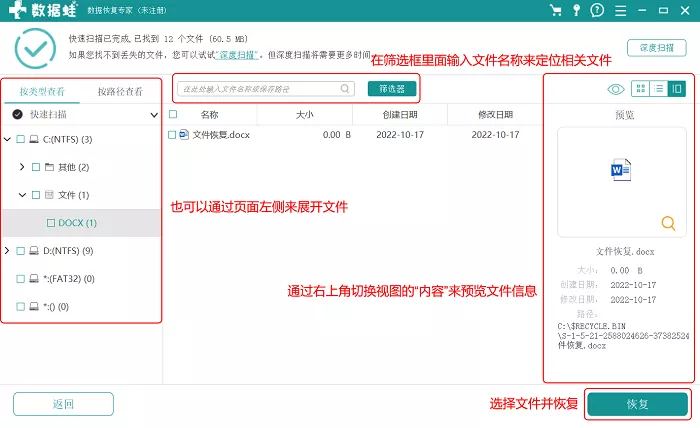Click the 0.00 B size cell in file row
The image size is (700, 428).
337,134
